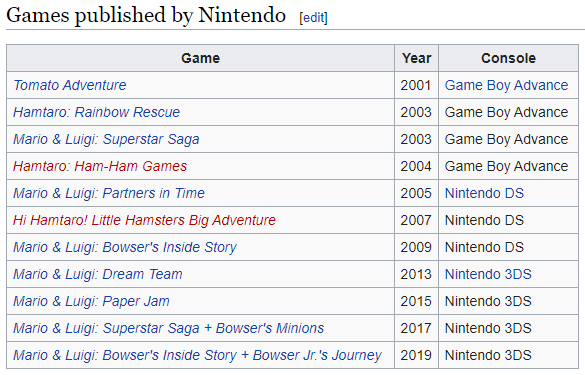Click the red Hamtaro: Ham-Ham Games link
This screenshot has height=375, width=585.
100,166
